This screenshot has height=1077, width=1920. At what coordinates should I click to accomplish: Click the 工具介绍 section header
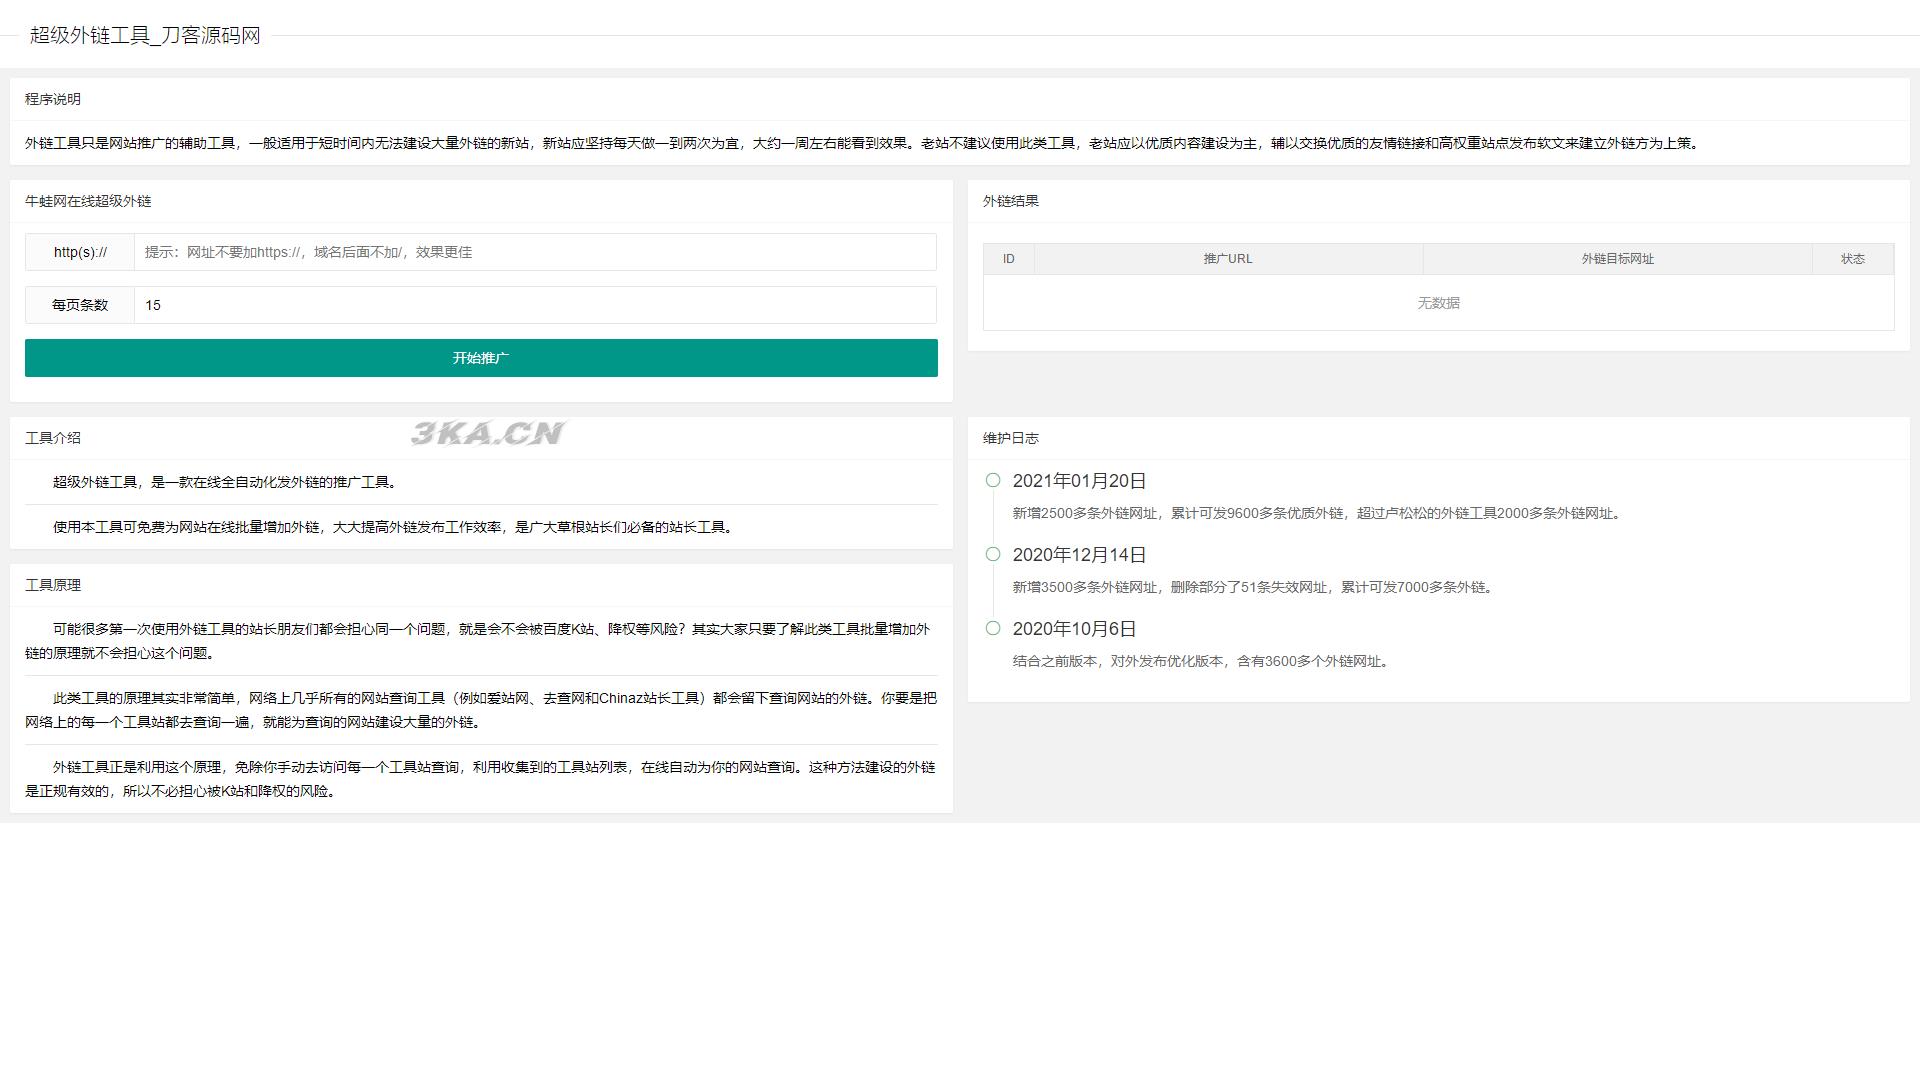pyautogui.click(x=52, y=438)
